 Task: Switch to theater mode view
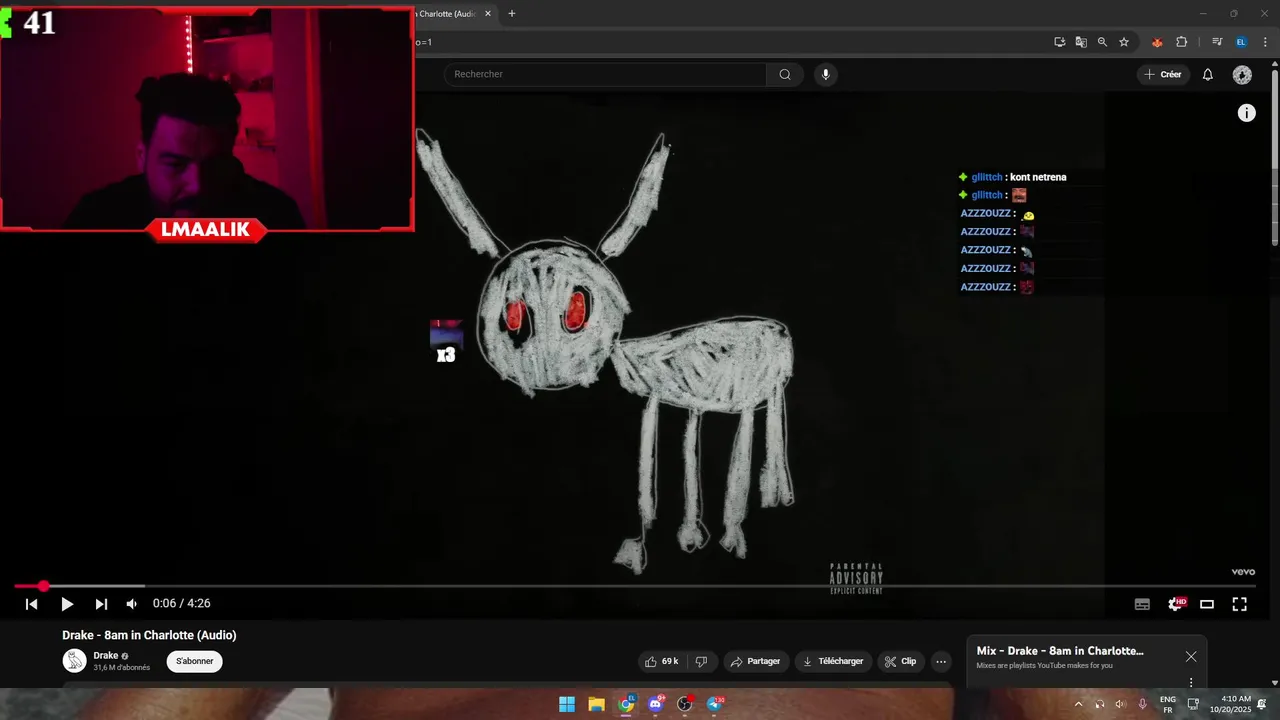(1207, 604)
